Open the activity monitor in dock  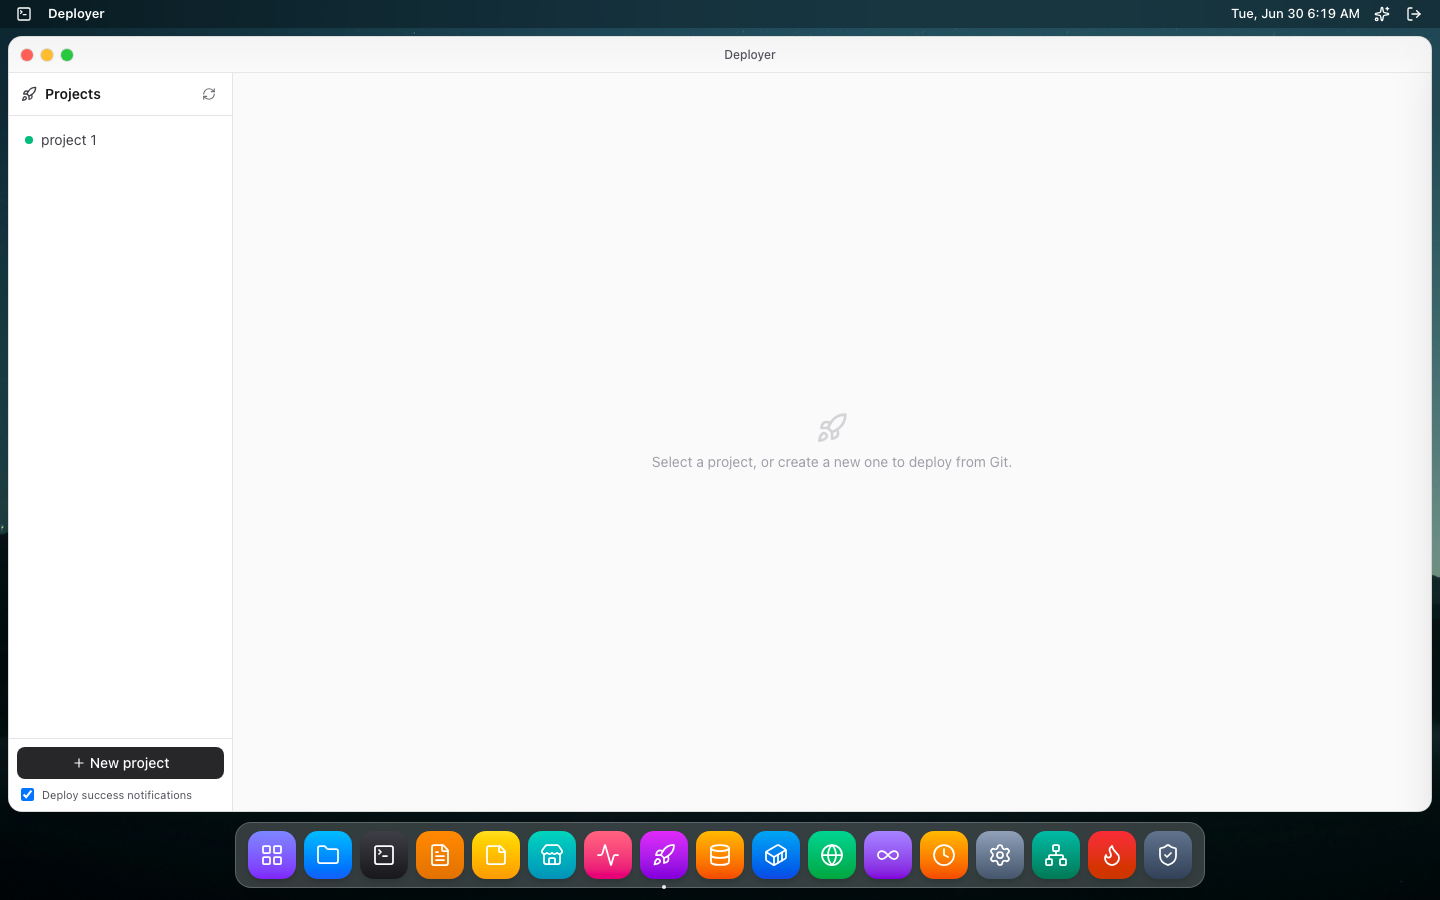point(608,855)
